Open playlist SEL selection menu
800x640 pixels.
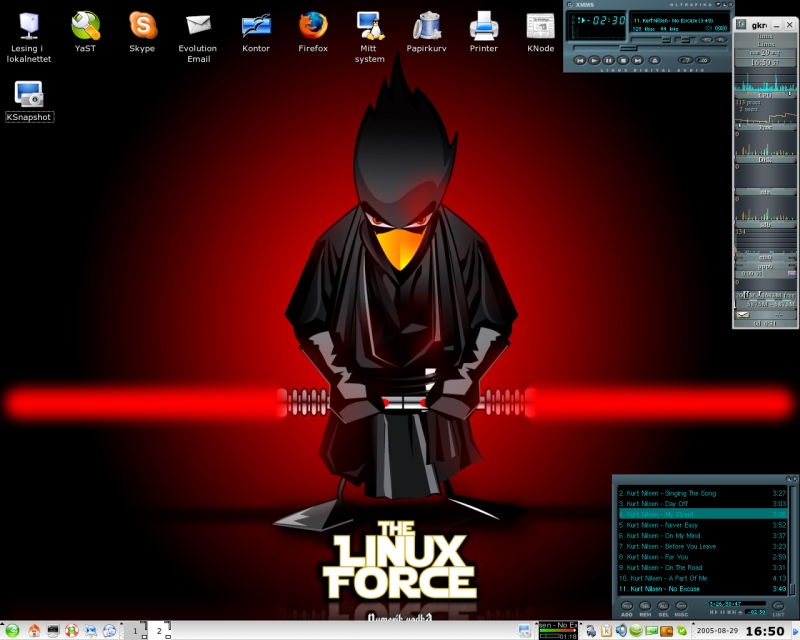pyautogui.click(x=663, y=606)
